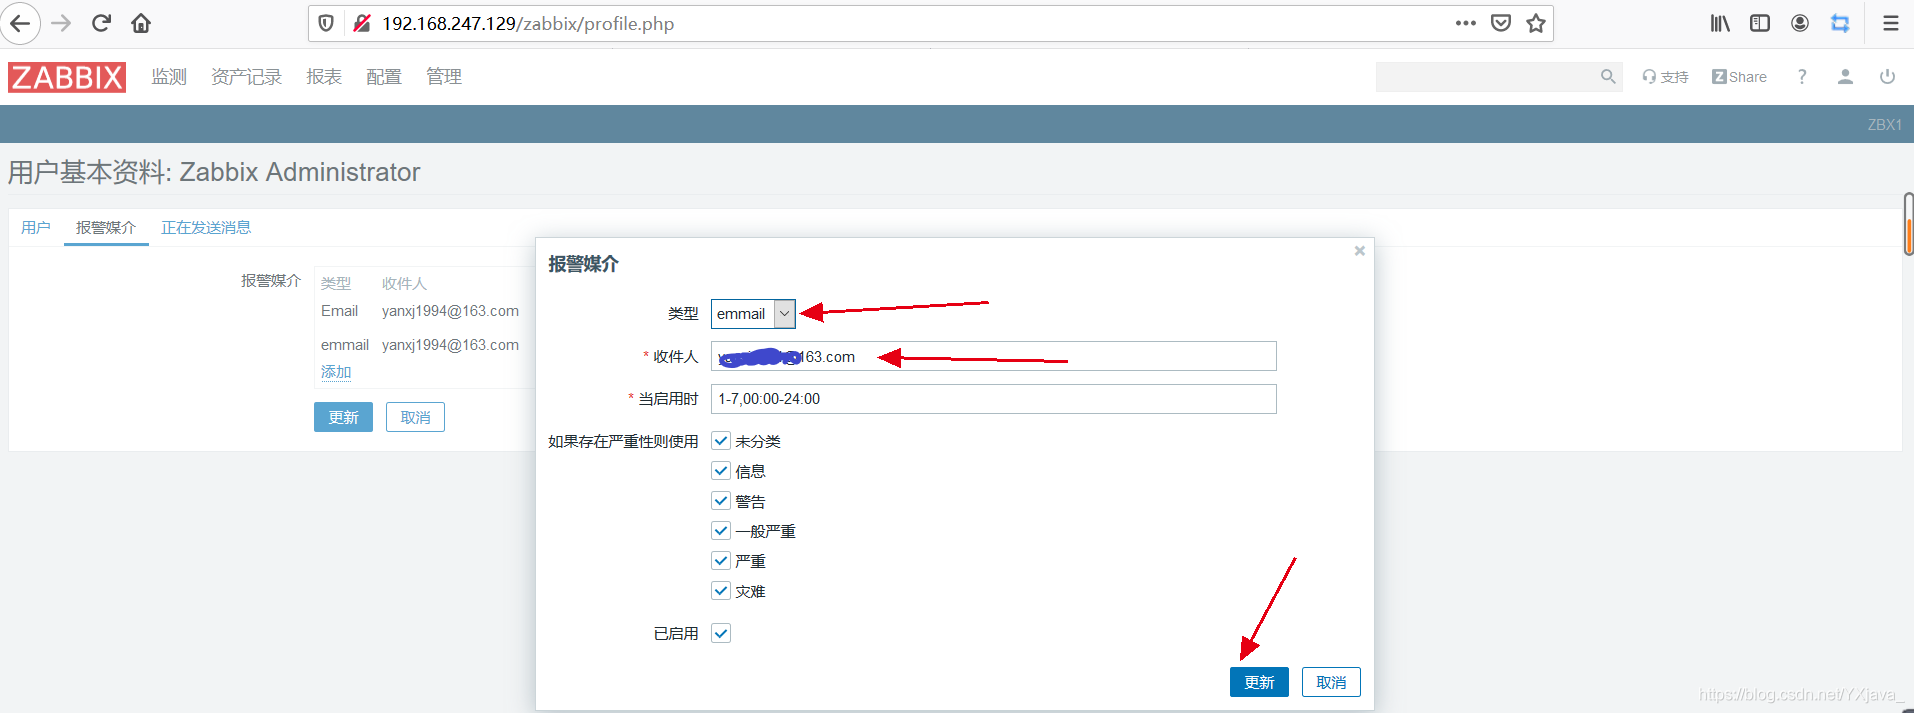Screen dimensions: 1914x713
Task: Toggle the 已启用 checkbox
Action: pyautogui.click(x=721, y=633)
